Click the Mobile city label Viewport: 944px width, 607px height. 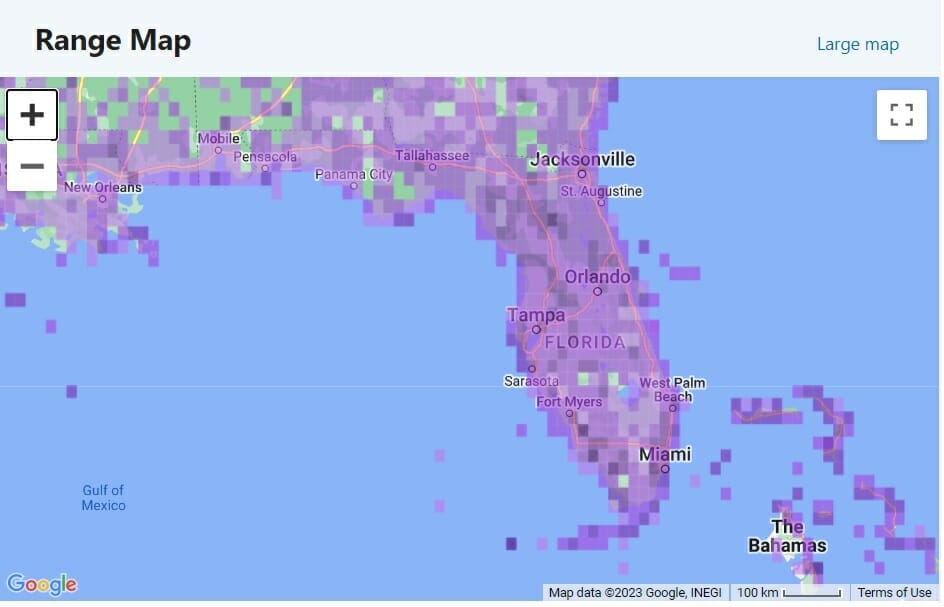(220, 139)
